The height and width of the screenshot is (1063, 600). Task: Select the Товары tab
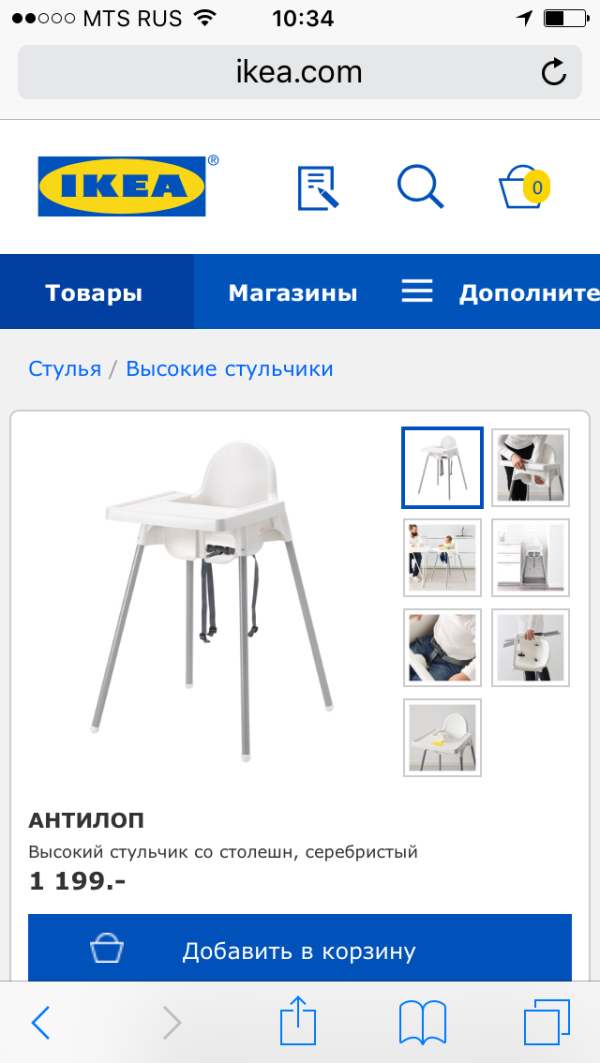[94, 293]
